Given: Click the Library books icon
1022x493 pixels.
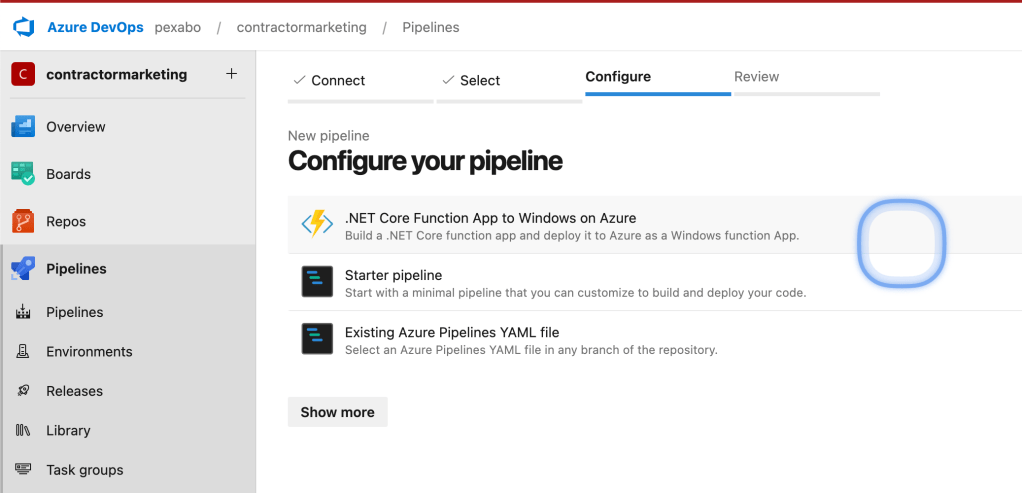Looking at the screenshot, I should point(23,430).
